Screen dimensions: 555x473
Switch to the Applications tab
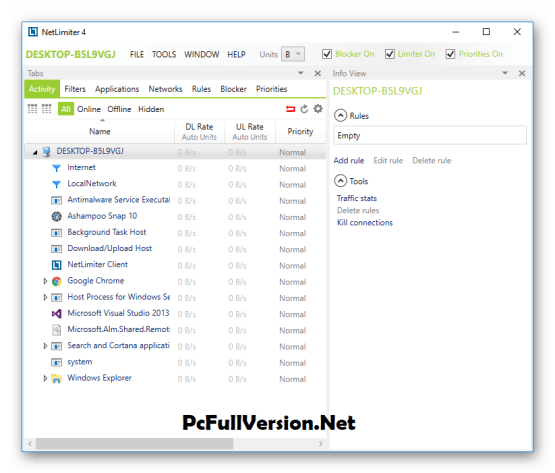tap(117, 89)
